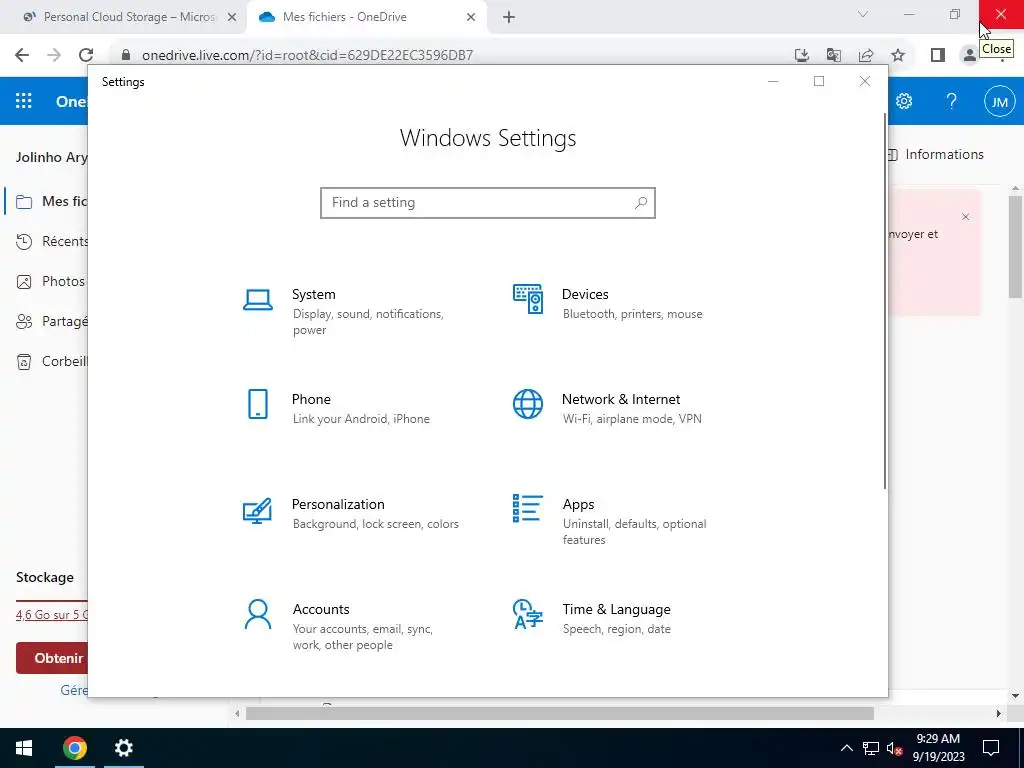Click Chrome install app icon in address bar
Viewport: 1024px width, 768px height.
pyautogui.click(x=802, y=55)
